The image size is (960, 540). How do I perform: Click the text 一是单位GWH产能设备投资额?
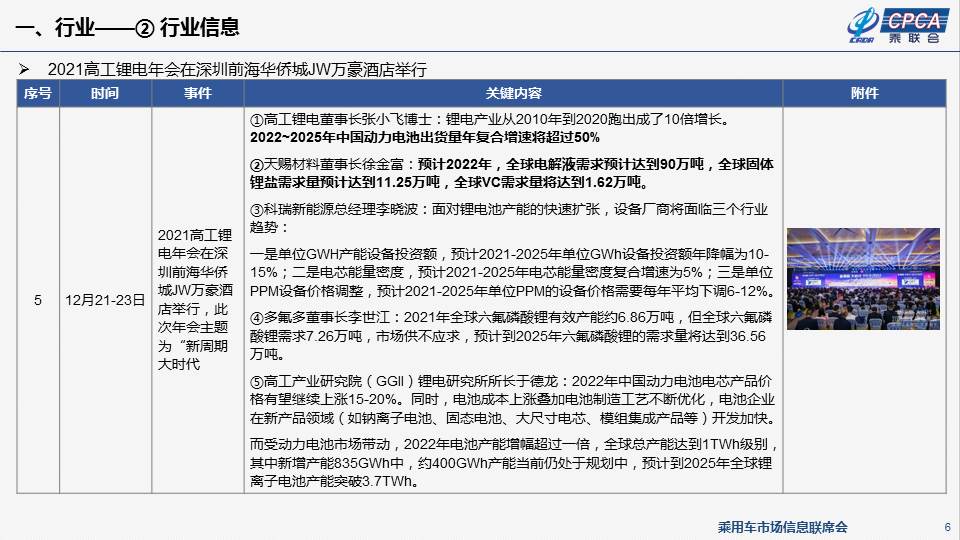343,254
